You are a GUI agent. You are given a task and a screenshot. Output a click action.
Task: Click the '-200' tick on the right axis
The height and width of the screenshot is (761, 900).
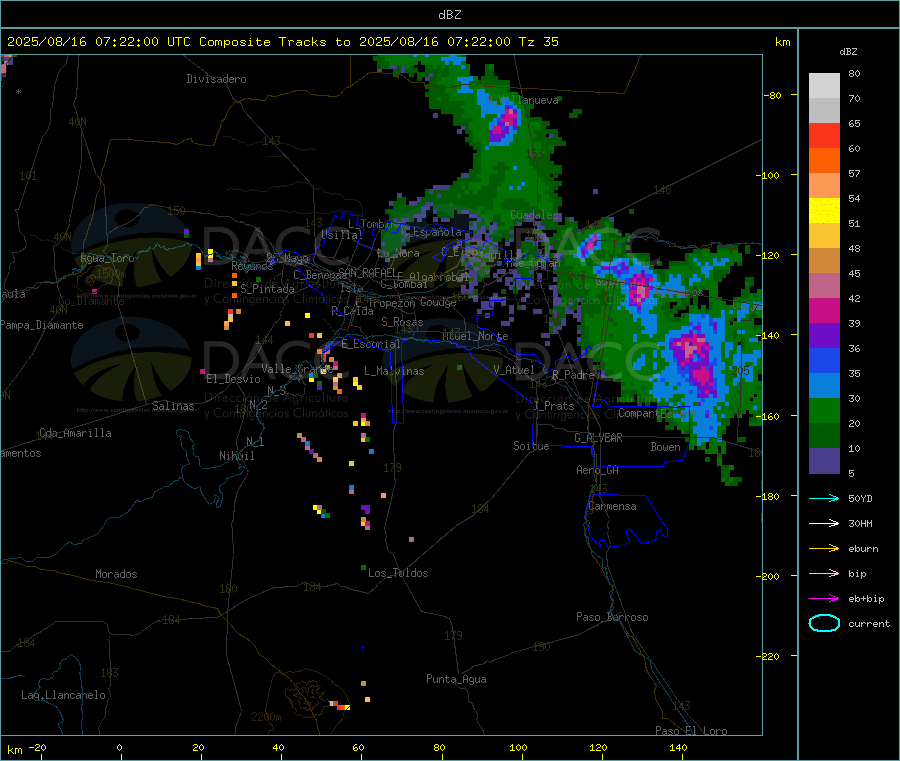coord(770,576)
